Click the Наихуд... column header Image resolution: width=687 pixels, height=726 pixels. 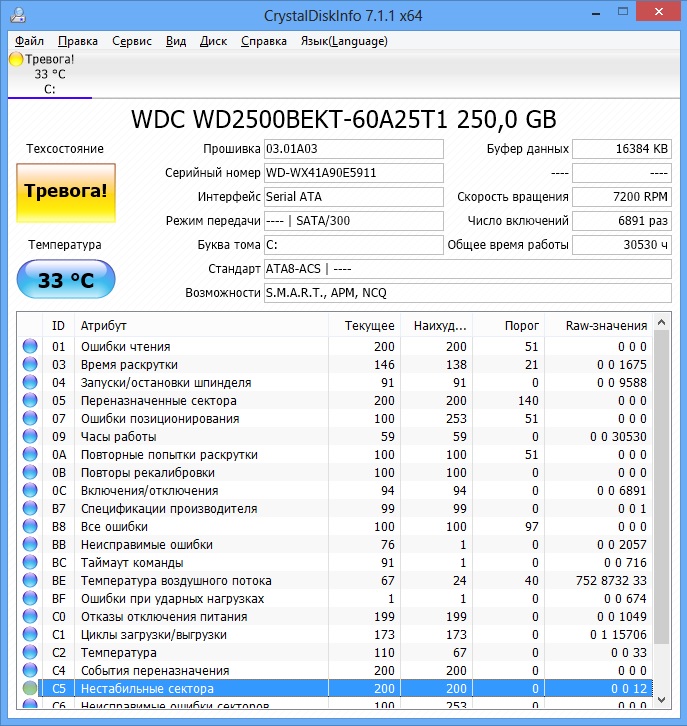point(436,326)
